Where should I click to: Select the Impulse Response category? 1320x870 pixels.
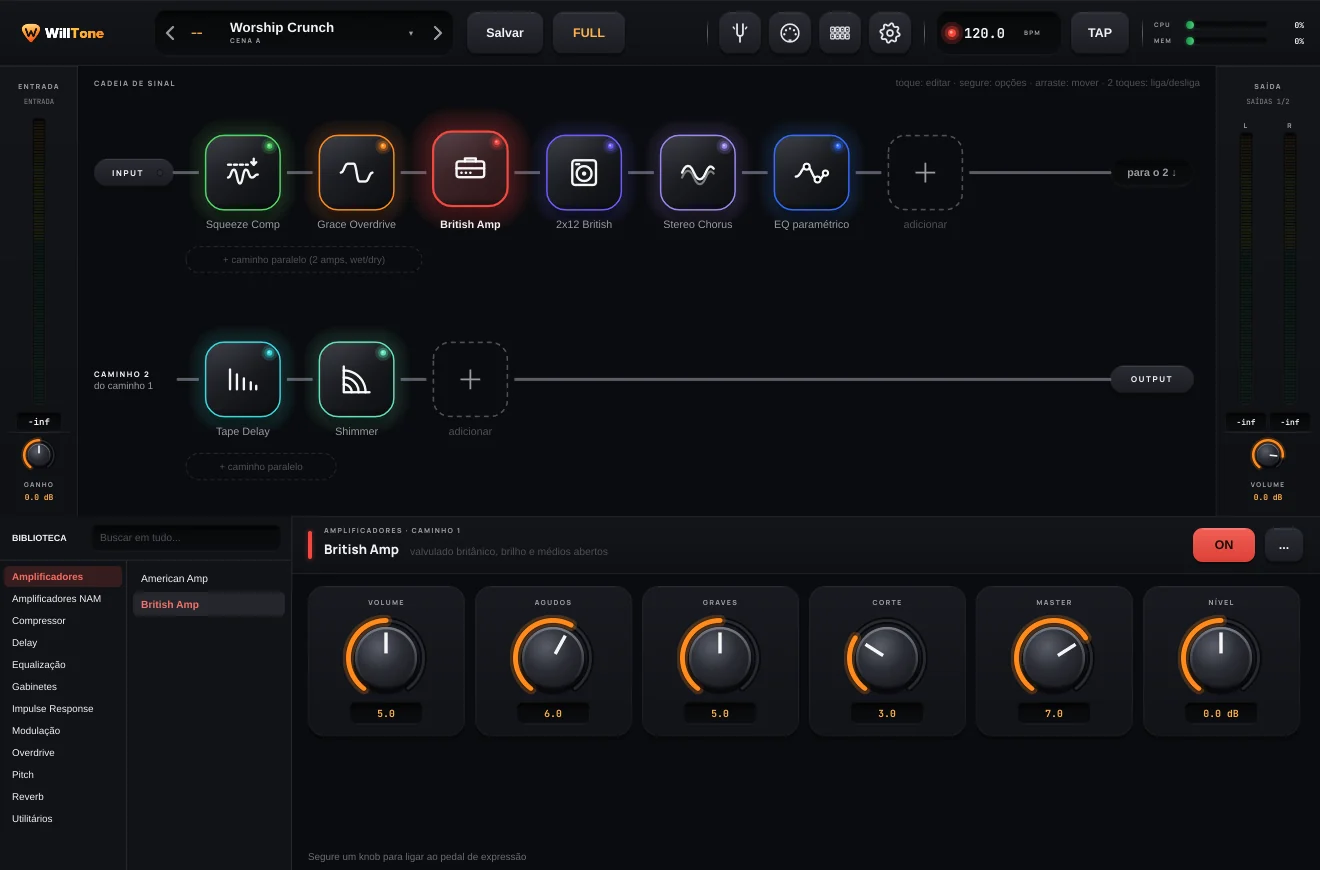(x=63, y=709)
